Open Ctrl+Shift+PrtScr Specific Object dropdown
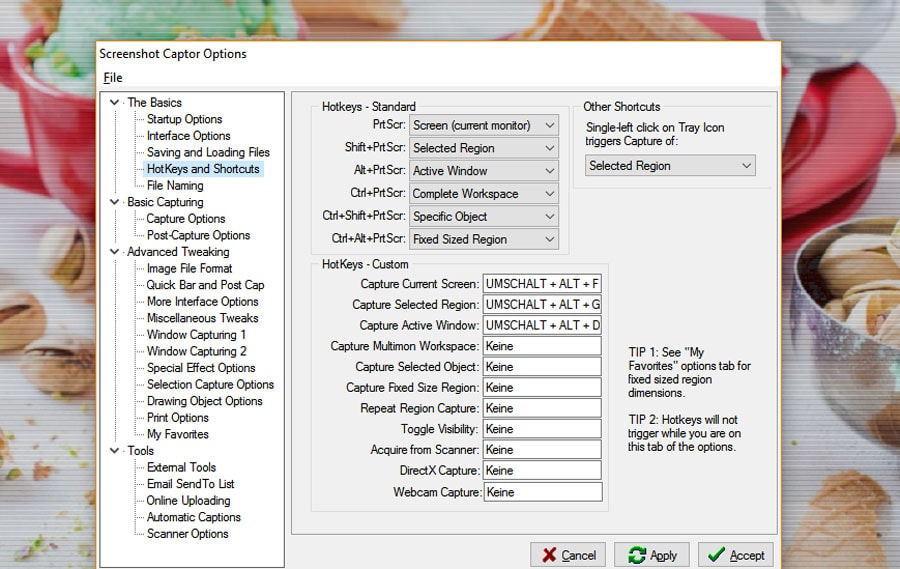This screenshot has height=569, width=900. tap(483, 216)
